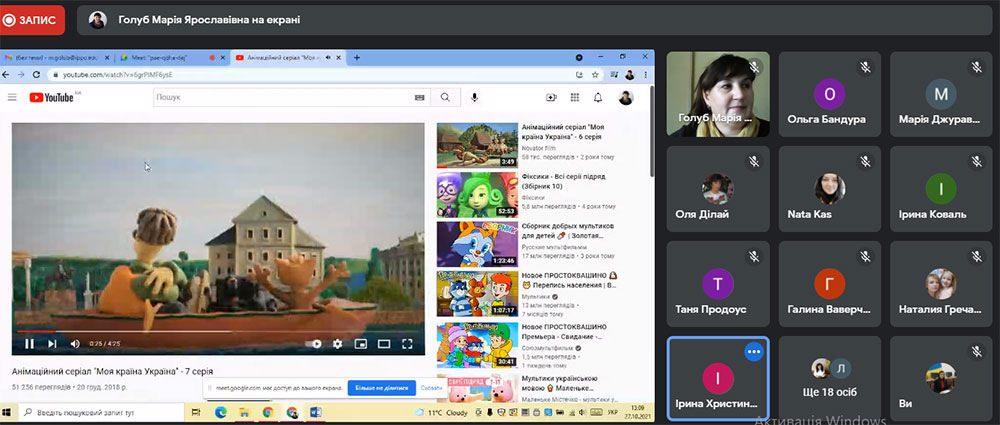1000x425 pixels.
Task: Open the Chrome three-dot menu
Action: (646, 75)
